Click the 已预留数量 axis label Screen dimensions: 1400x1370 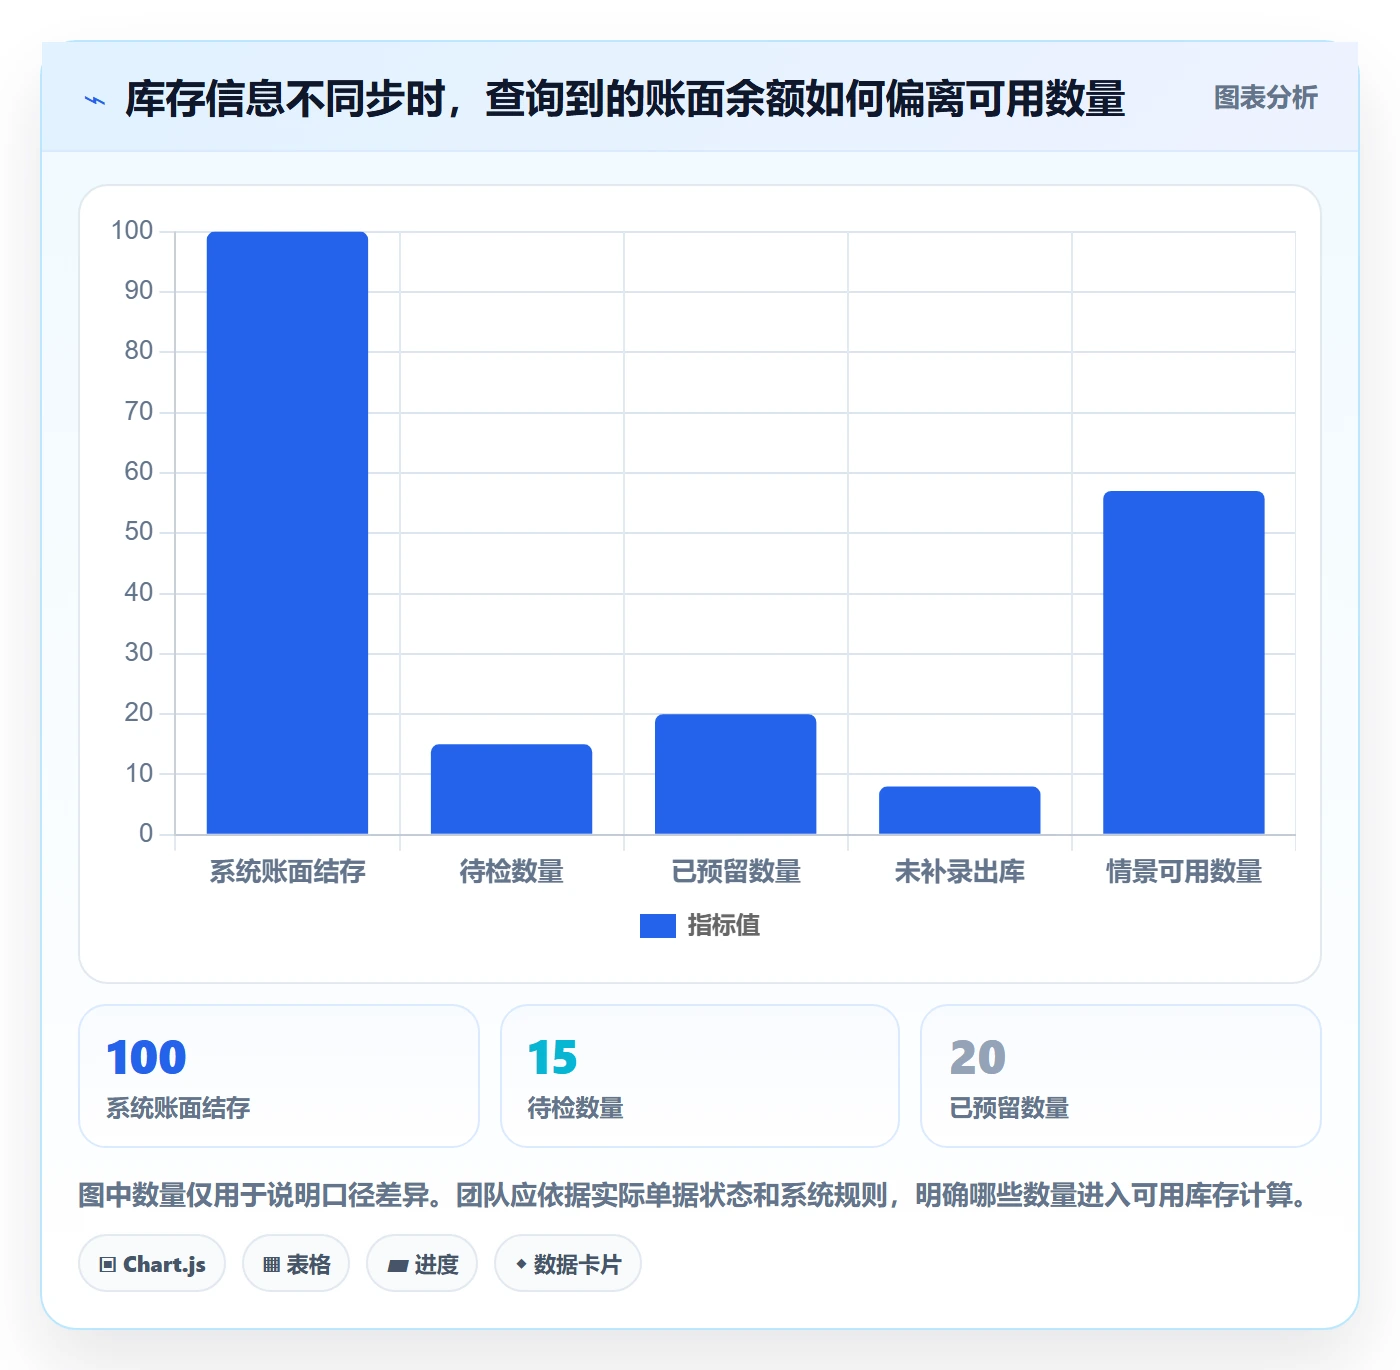click(735, 872)
